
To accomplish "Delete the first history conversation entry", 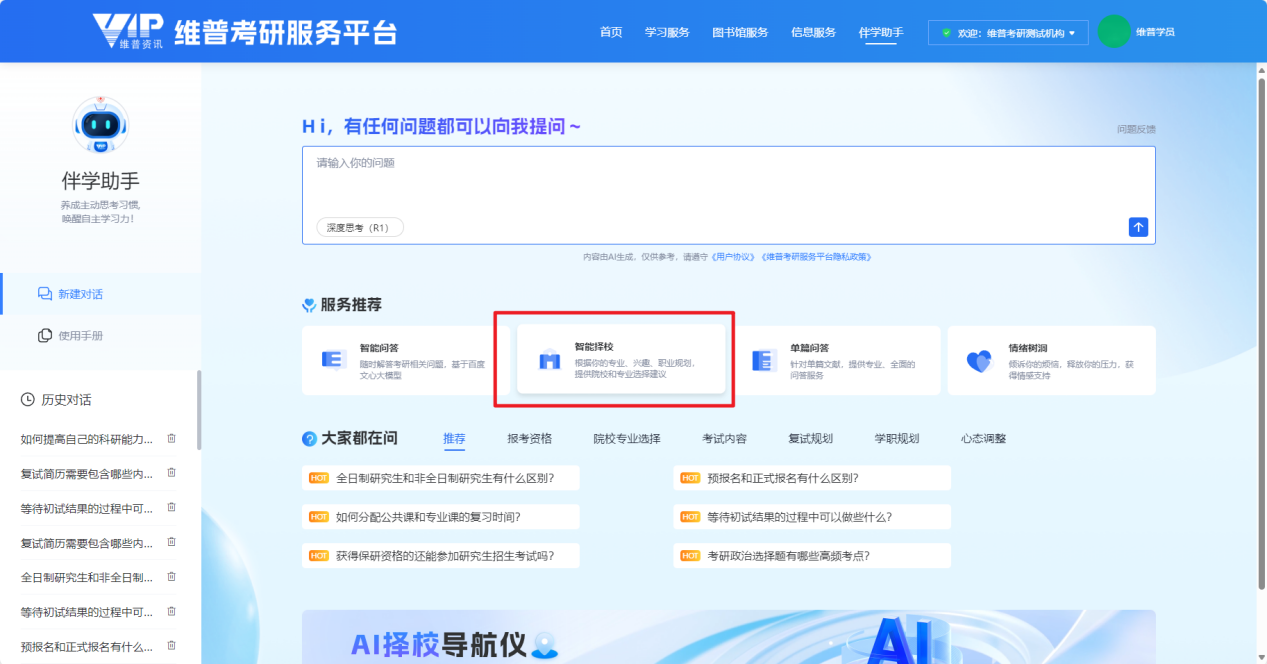I will click(x=171, y=438).
